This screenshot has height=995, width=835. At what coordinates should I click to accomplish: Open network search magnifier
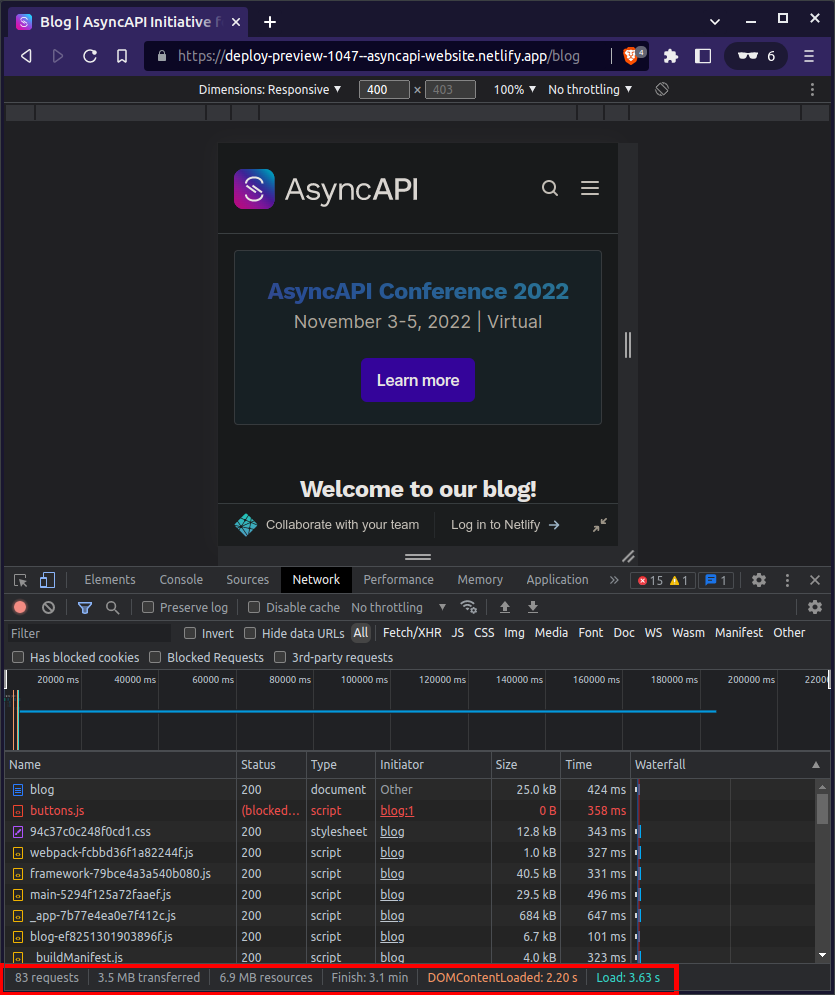click(112, 607)
